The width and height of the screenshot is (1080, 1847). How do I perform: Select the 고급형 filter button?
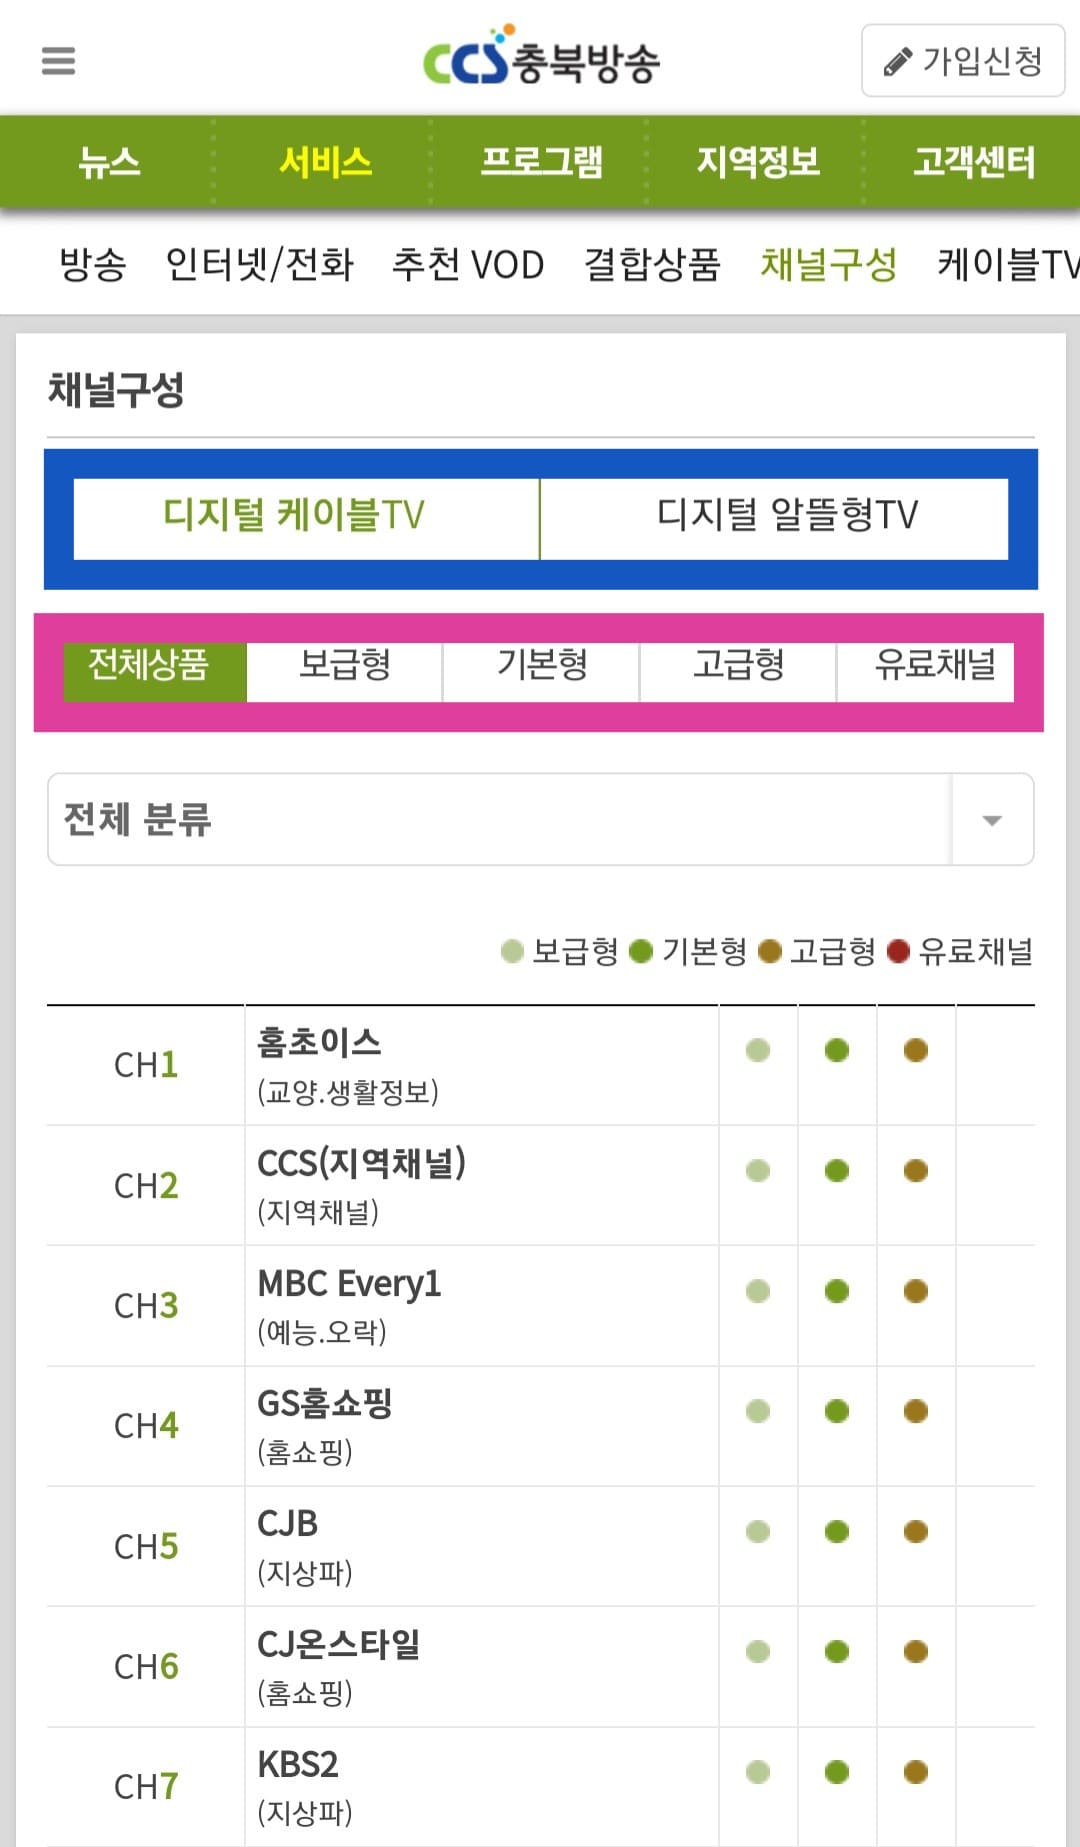click(738, 668)
